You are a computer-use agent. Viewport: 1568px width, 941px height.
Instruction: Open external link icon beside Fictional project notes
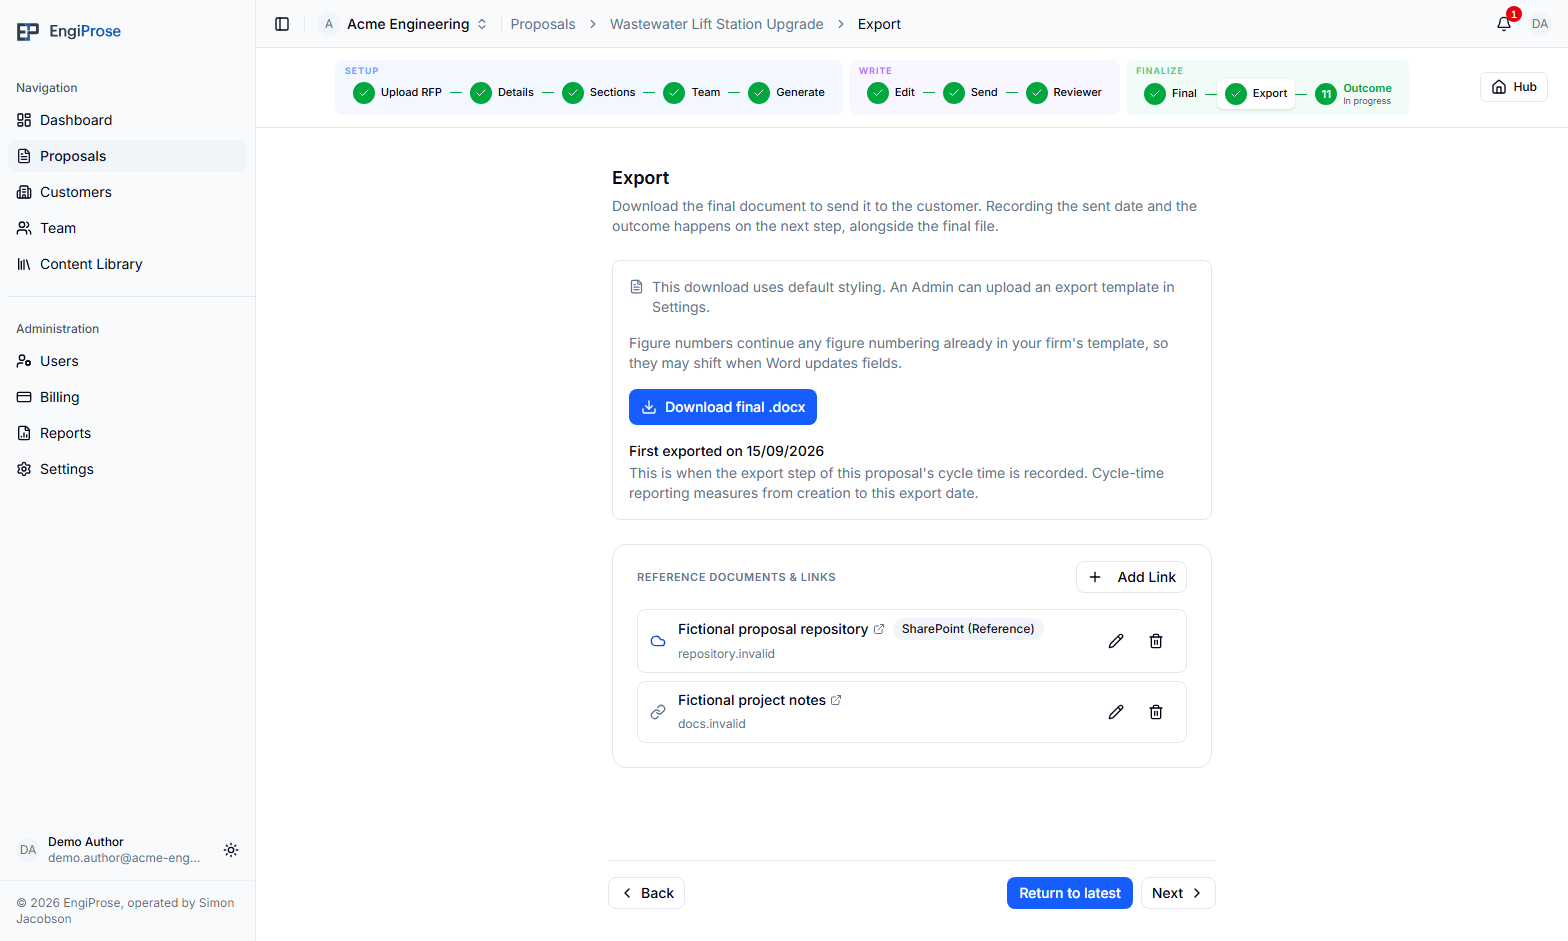(x=836, y=700)
